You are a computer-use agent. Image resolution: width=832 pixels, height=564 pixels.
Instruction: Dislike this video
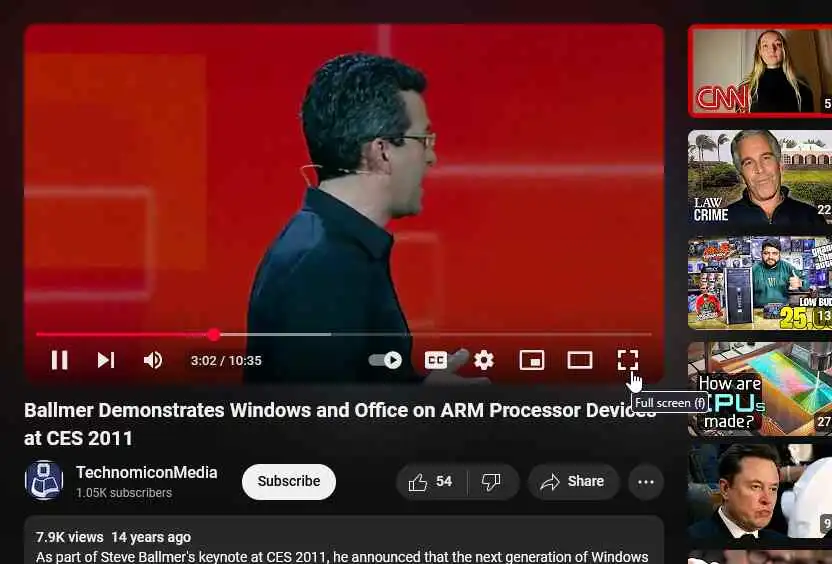pos(491,482)
